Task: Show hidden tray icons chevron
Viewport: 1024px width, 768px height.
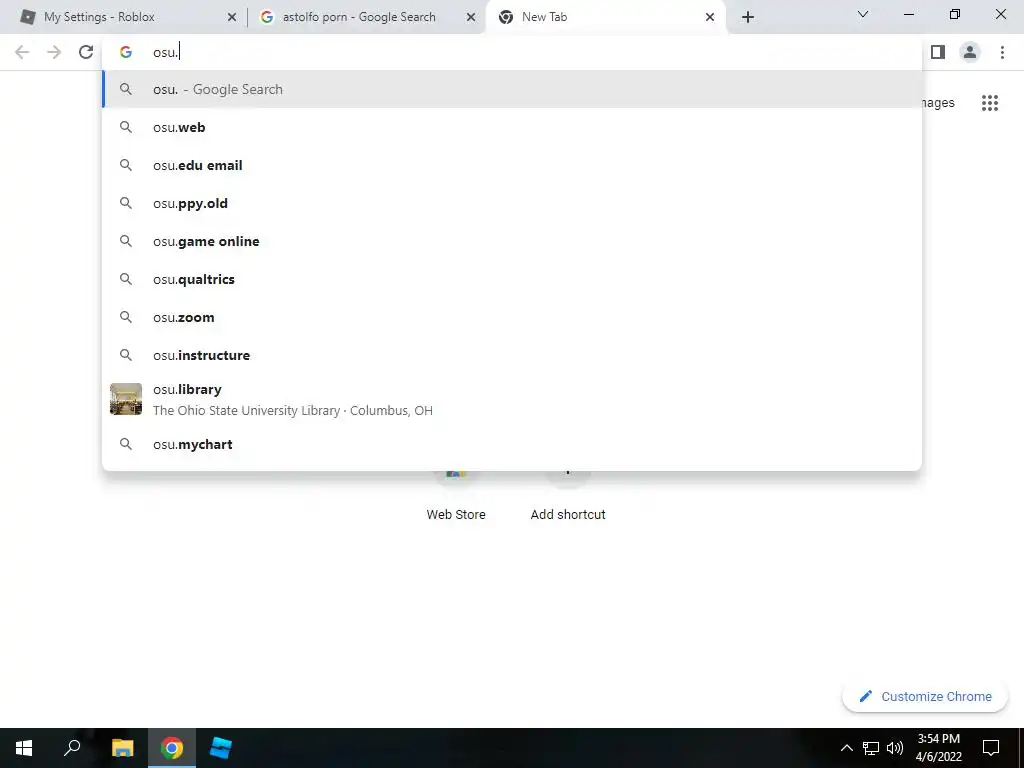Action: [x=846, y=748]
